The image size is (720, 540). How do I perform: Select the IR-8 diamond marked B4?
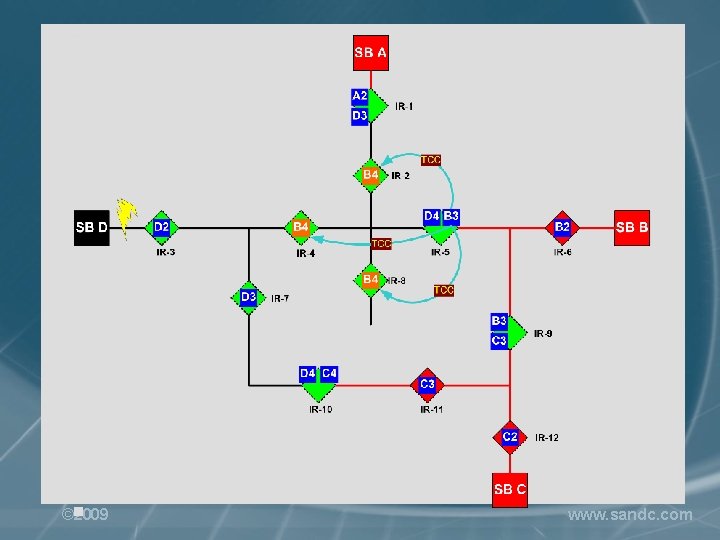370,280
